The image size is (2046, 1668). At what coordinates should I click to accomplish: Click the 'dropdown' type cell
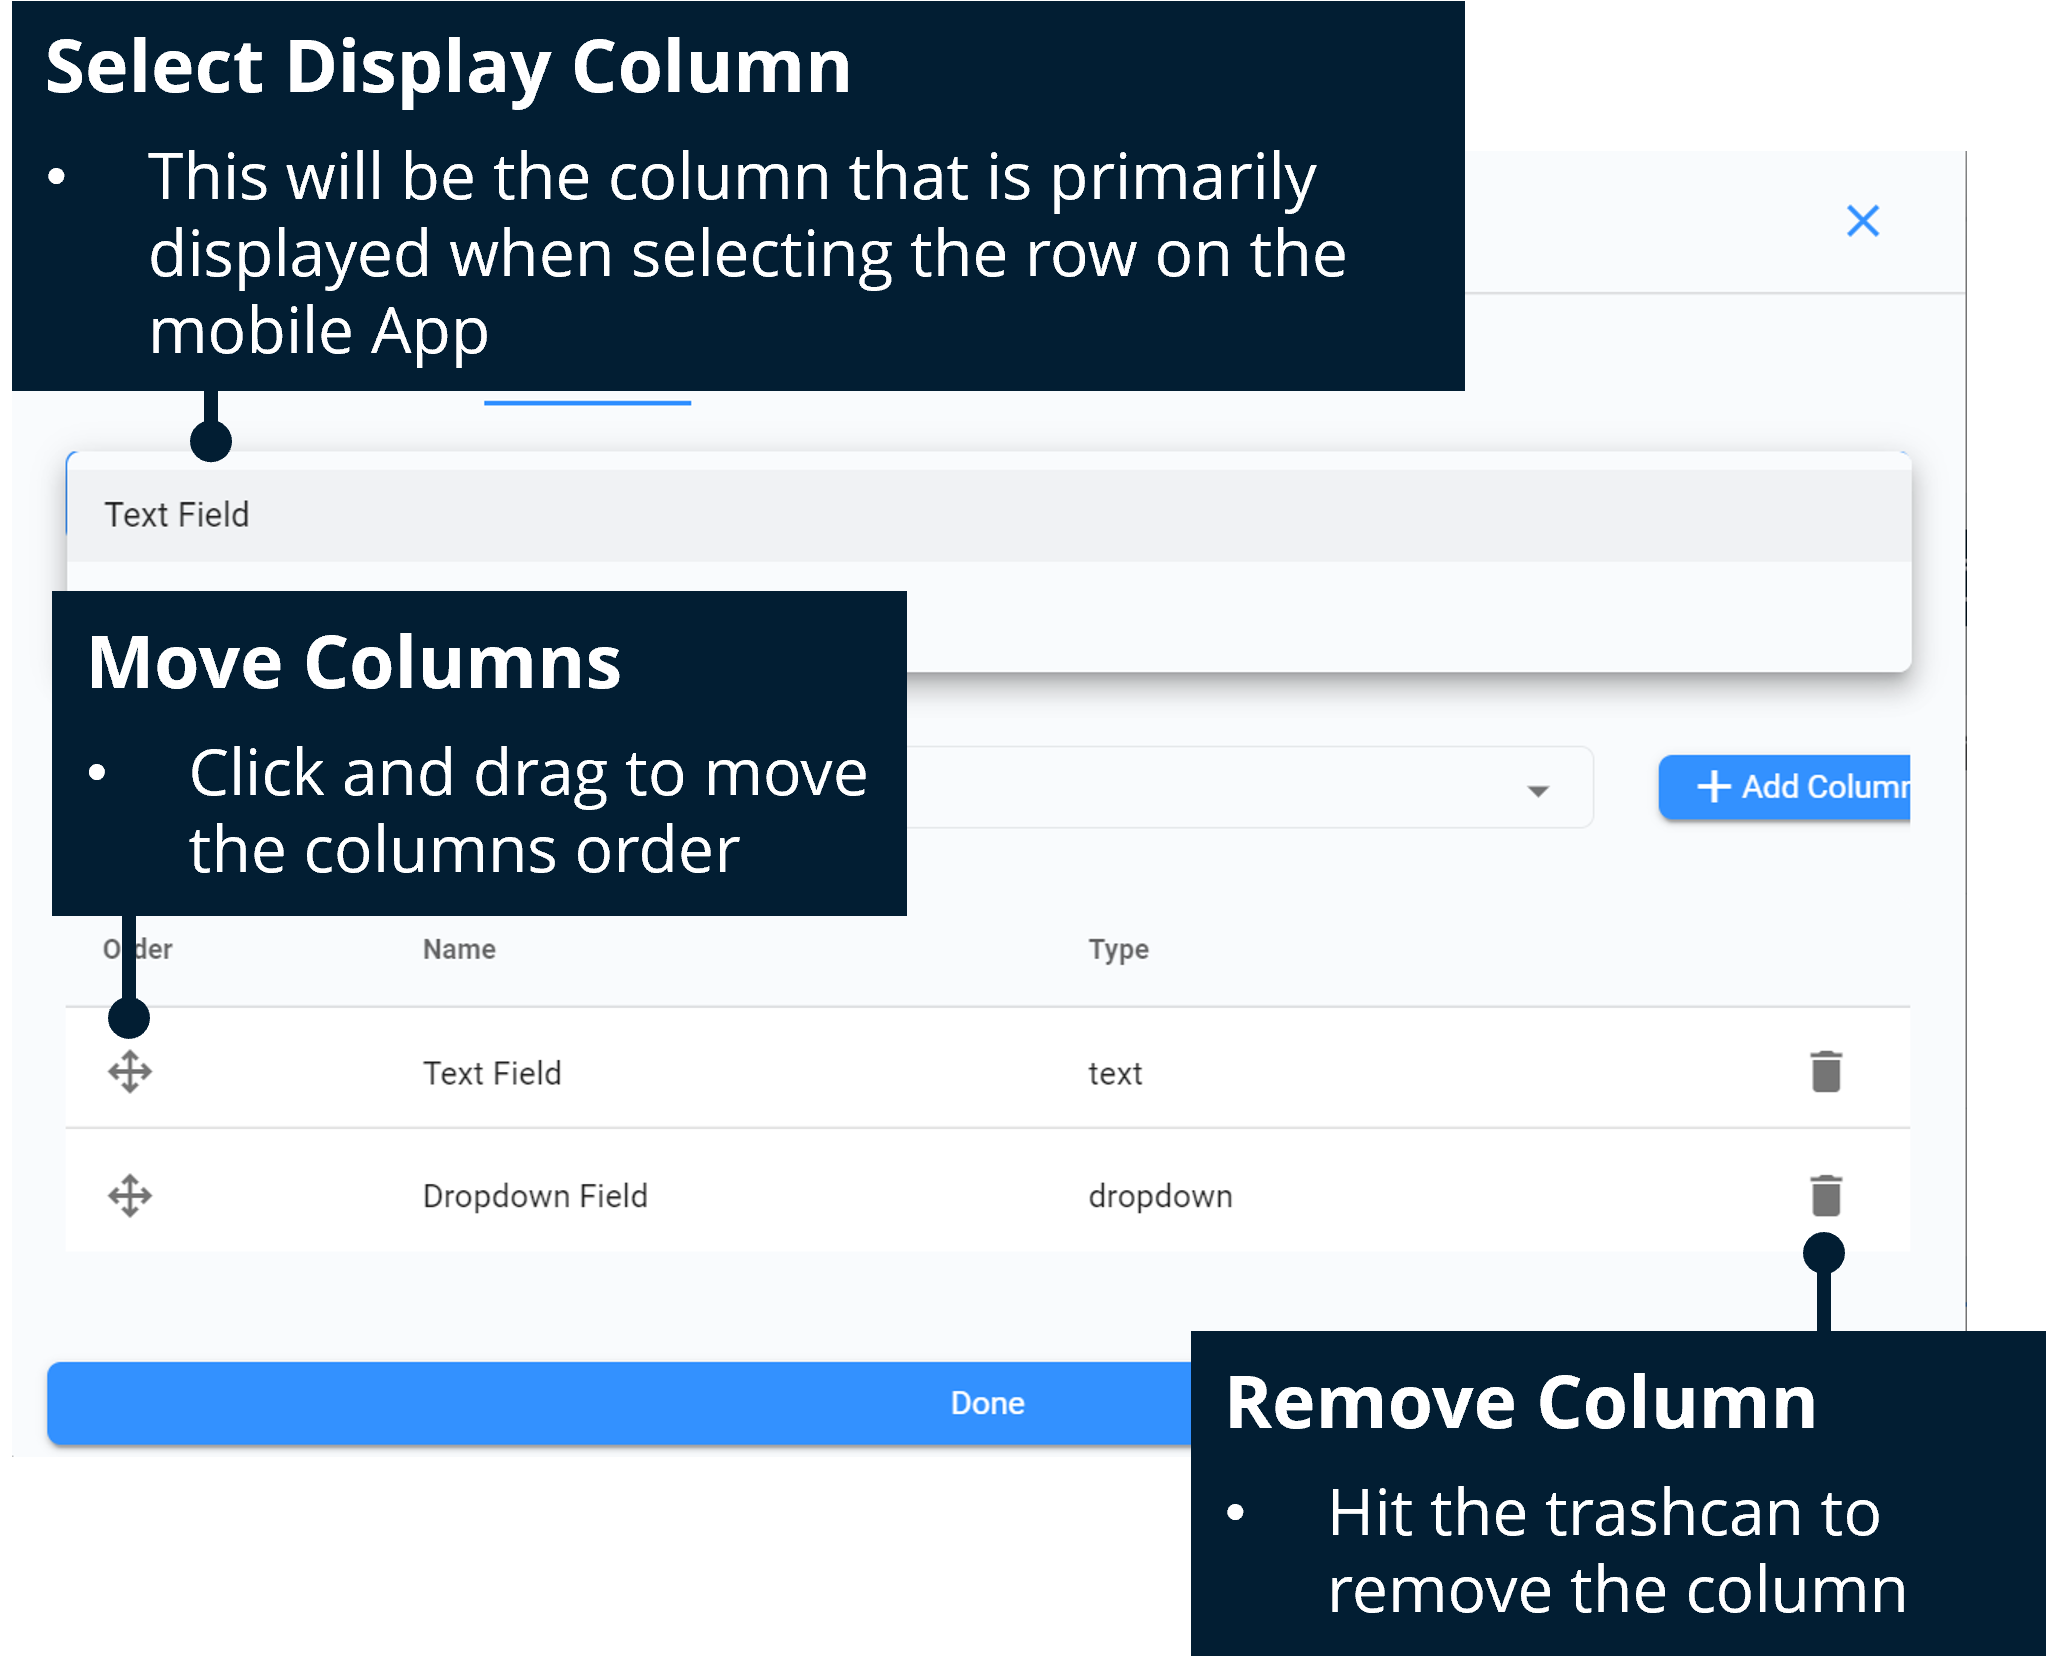(x=1160, y=1196)
